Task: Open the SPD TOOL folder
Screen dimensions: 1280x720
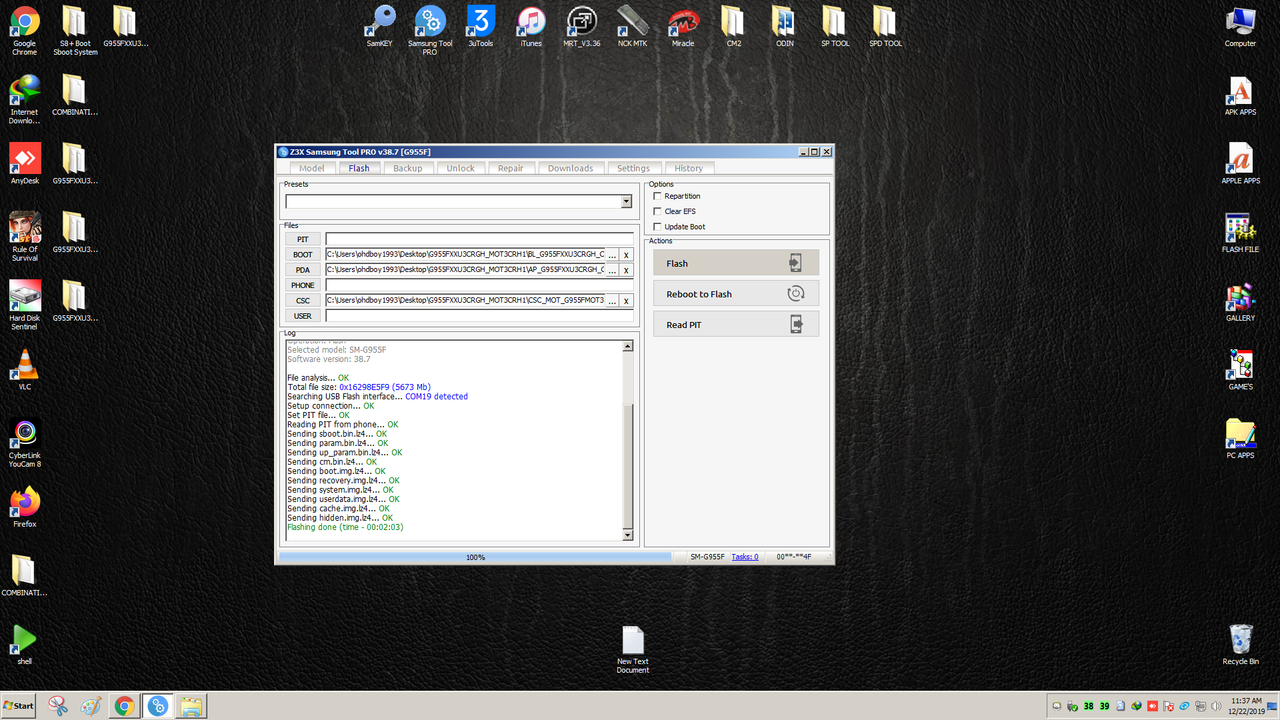Action: pos(885,26)
